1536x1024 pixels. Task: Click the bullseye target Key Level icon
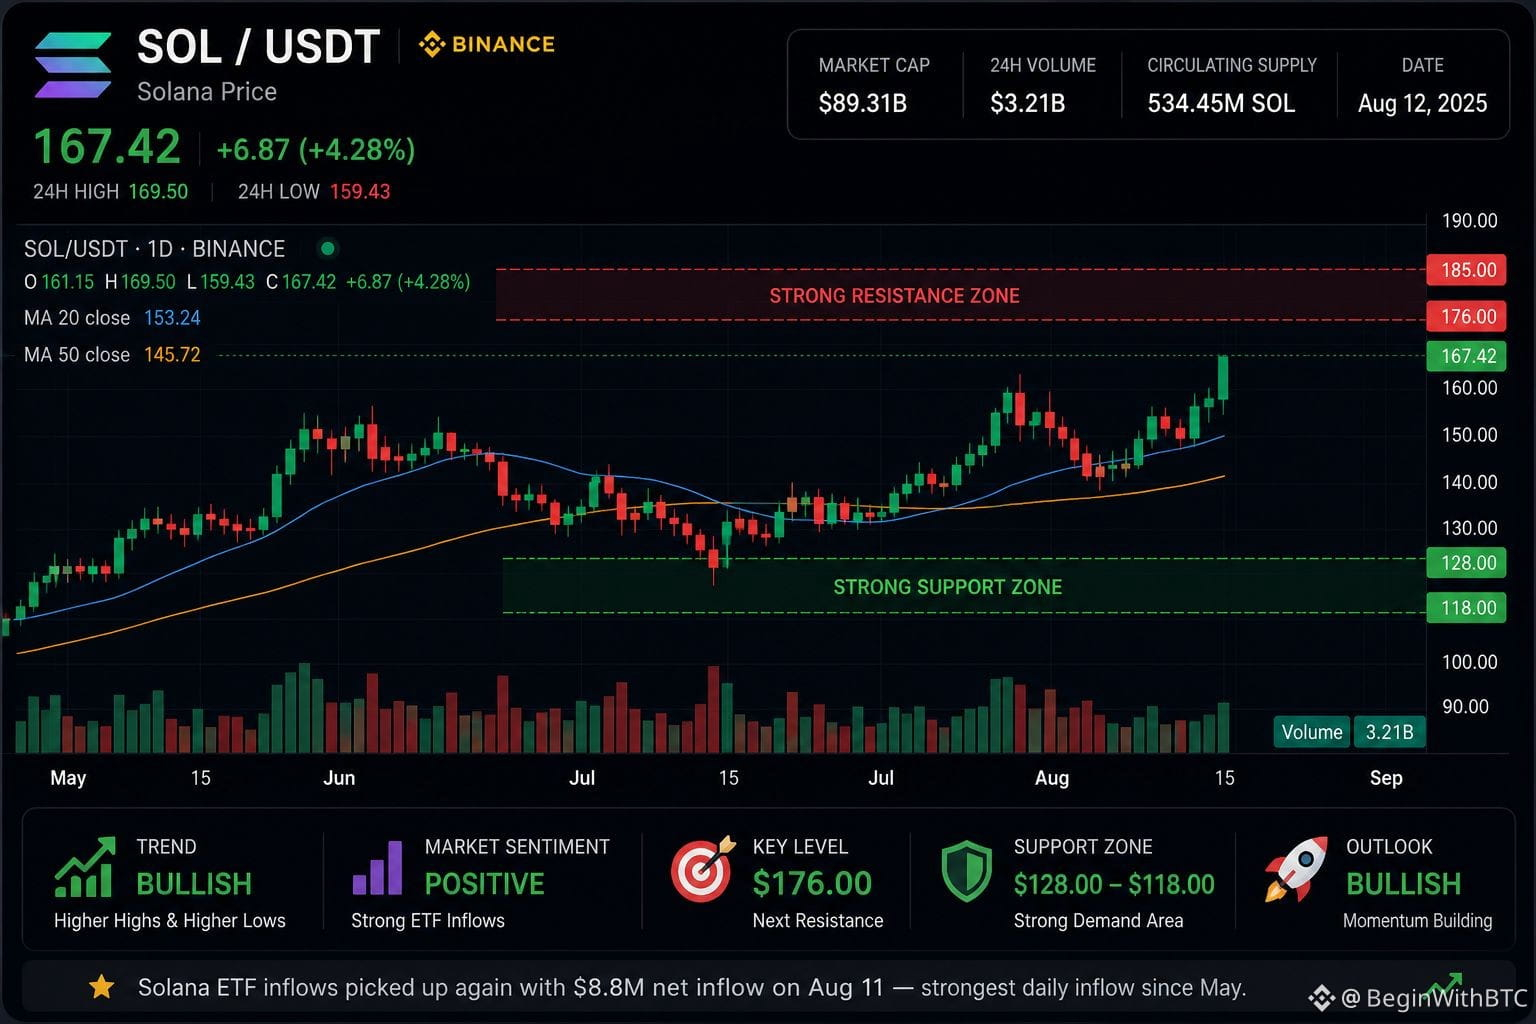(702, 869)
